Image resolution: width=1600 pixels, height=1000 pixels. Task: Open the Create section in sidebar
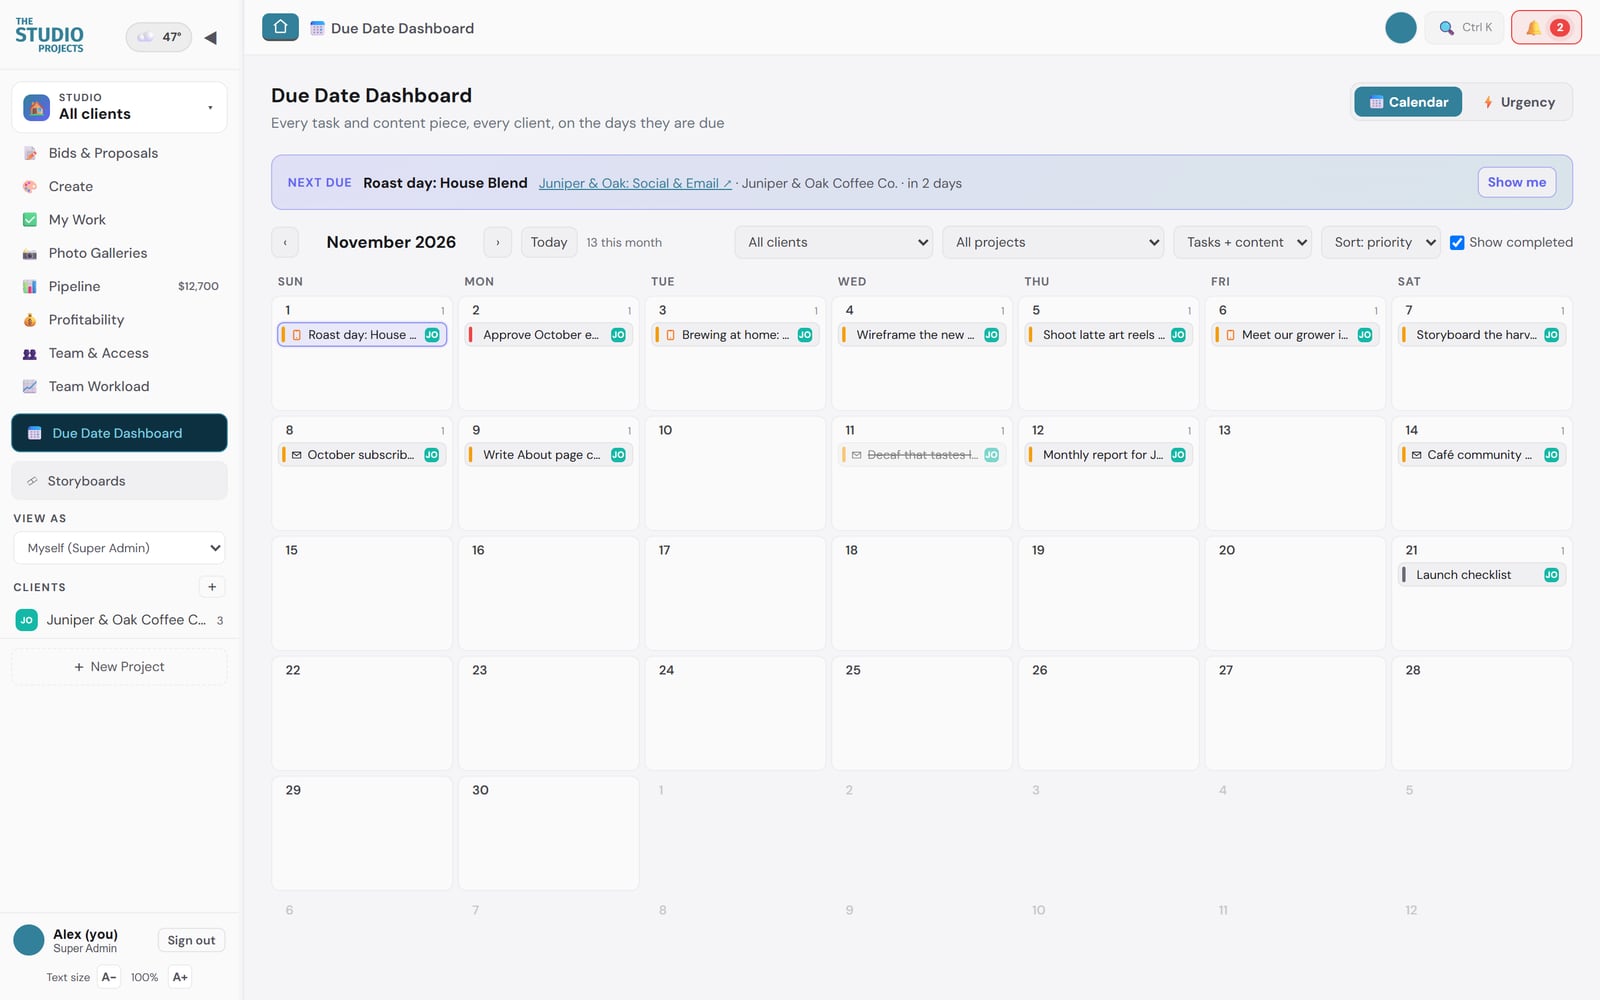(x=120, y=186)
